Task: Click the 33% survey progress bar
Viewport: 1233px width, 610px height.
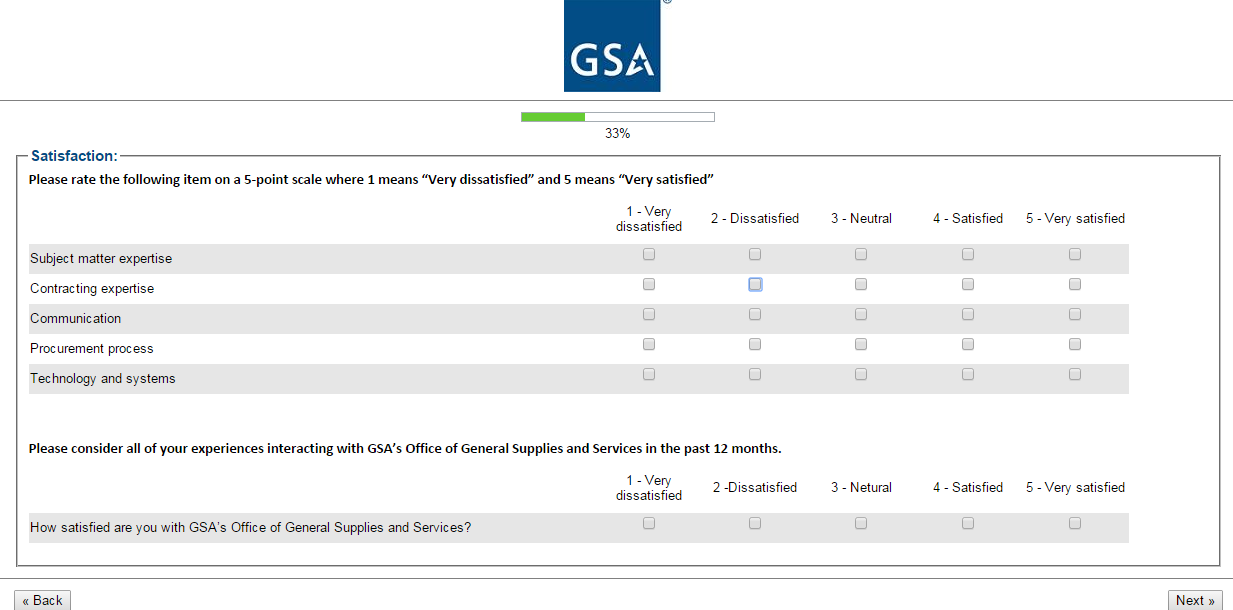Action: click(x=617, y=117)
